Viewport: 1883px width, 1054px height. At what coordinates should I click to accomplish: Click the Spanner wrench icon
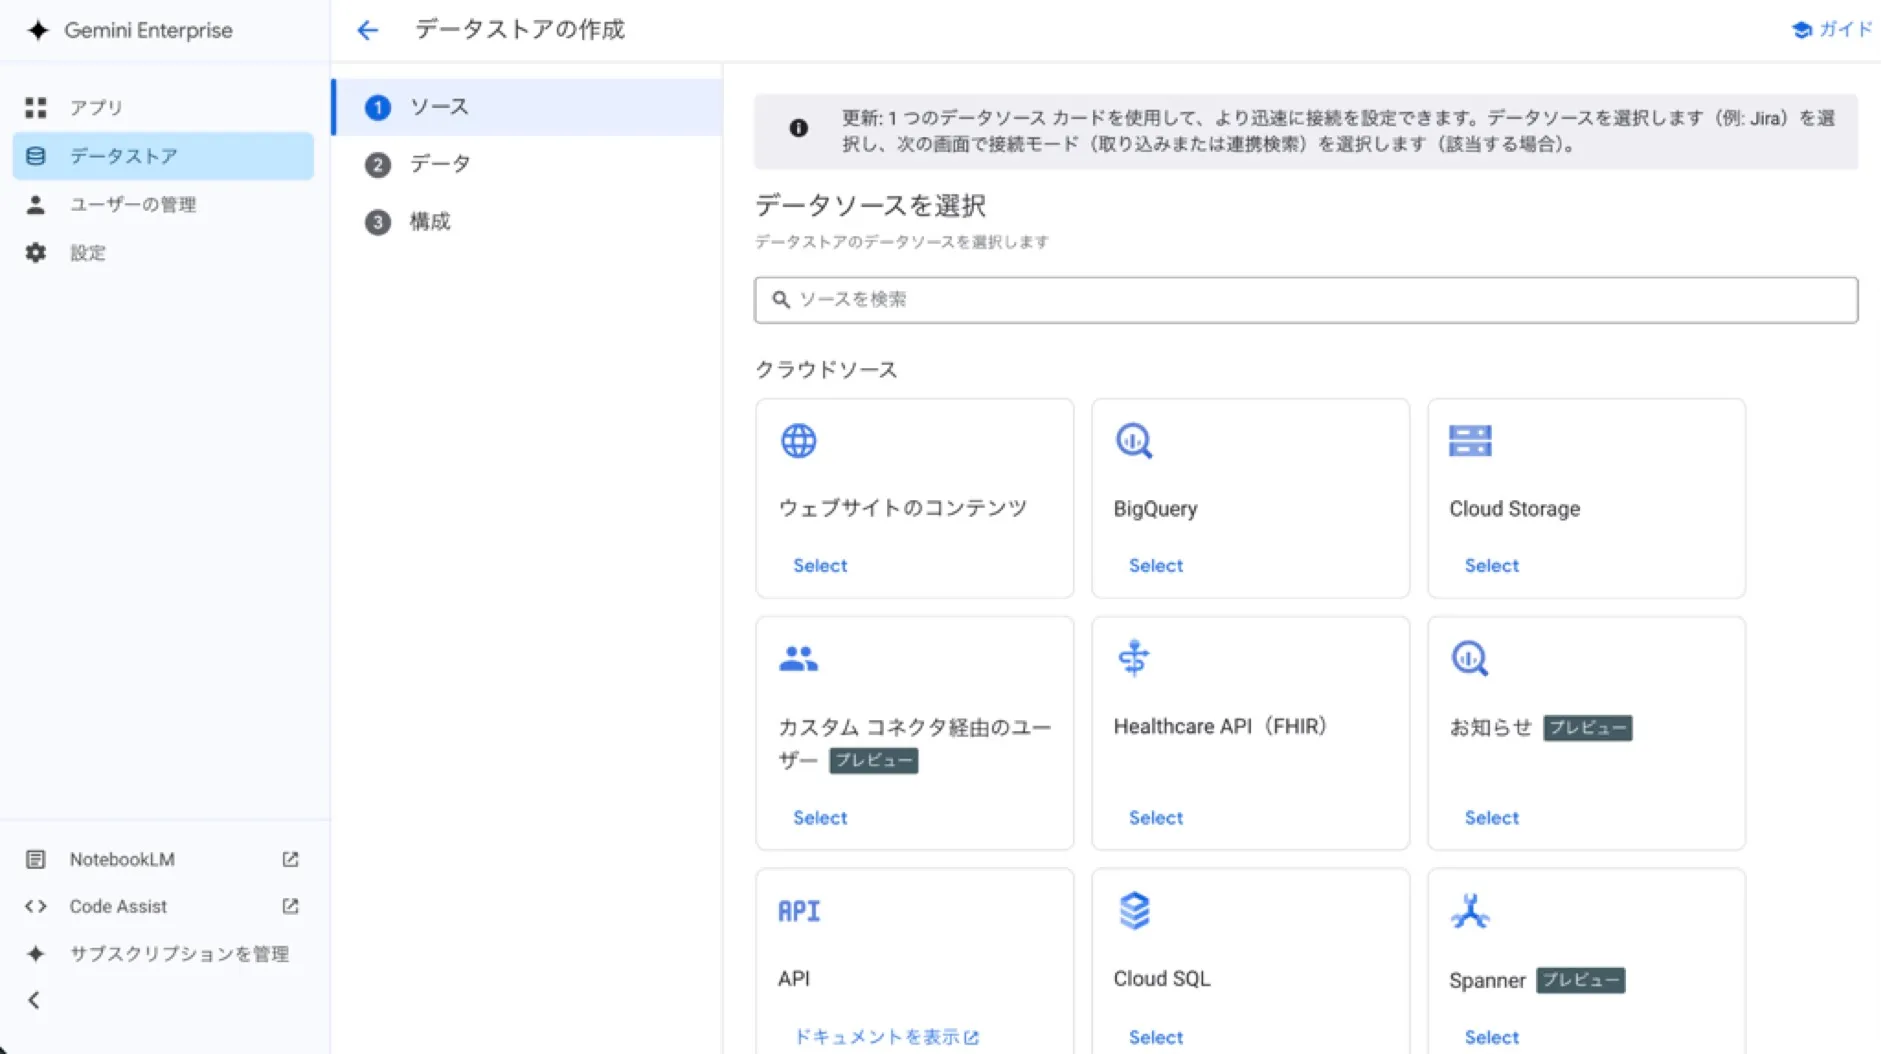pyautogui.click(x=1469, y=910)
